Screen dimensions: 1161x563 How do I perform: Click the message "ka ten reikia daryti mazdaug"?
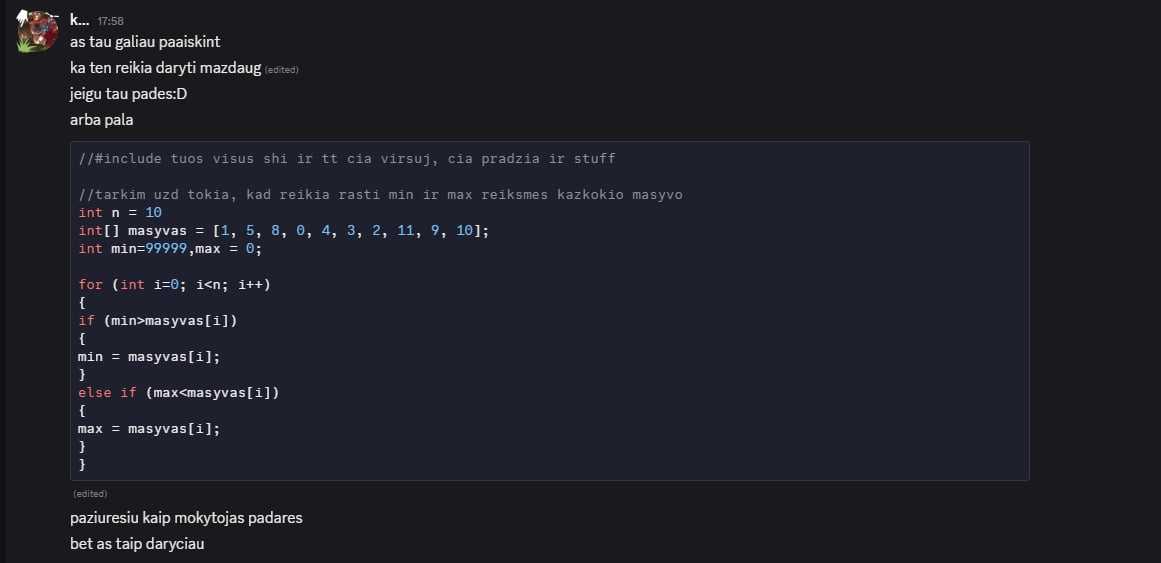[165, 68]
